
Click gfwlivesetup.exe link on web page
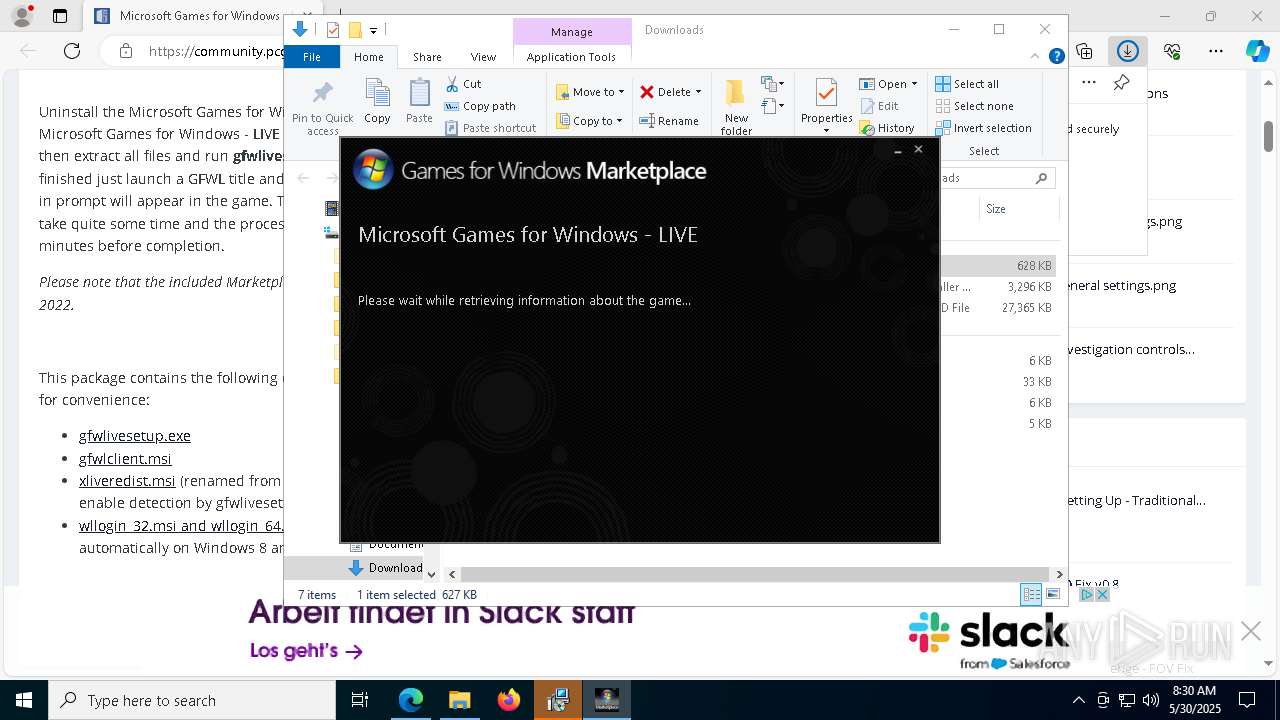[x=135, y=436]
